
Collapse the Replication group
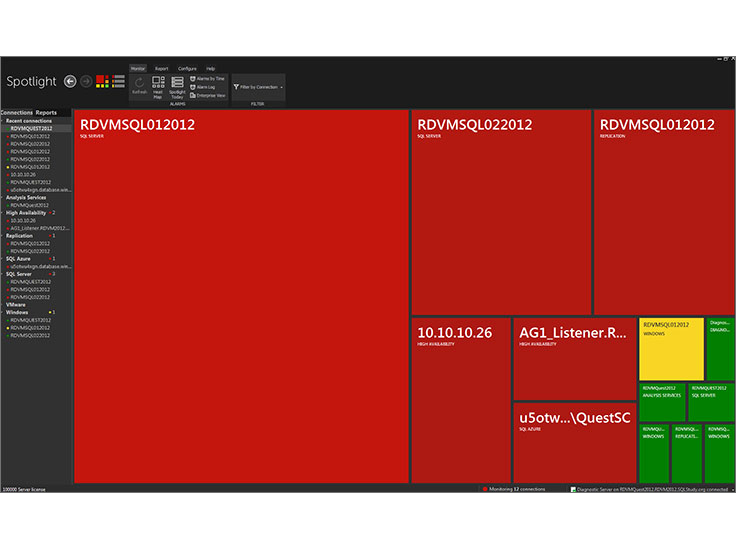[x=3, y=236]
